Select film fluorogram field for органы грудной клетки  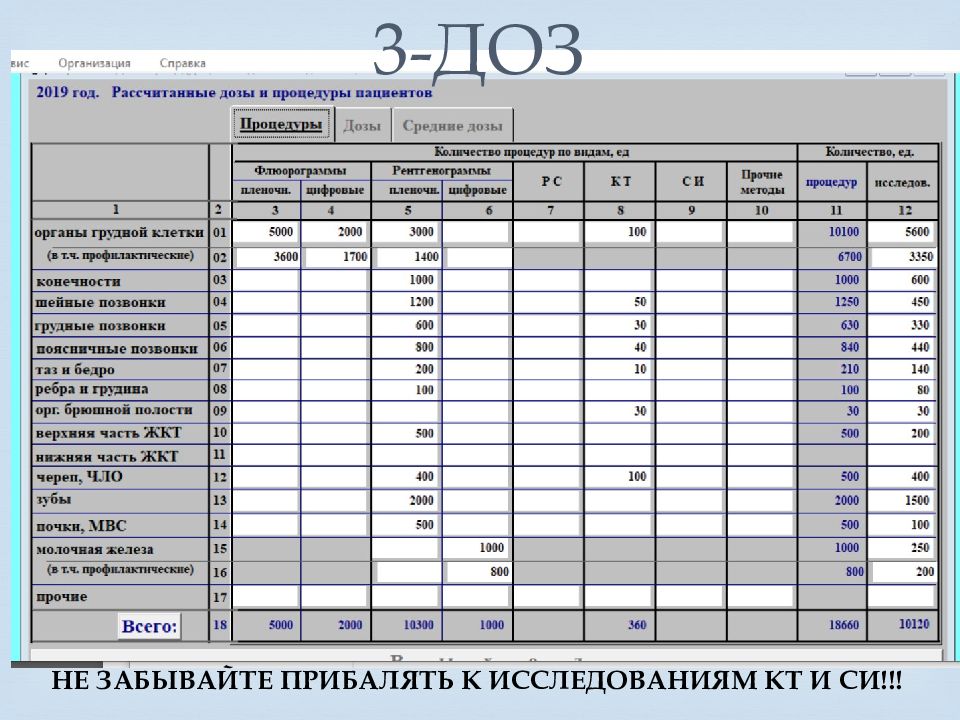(266, 232)
